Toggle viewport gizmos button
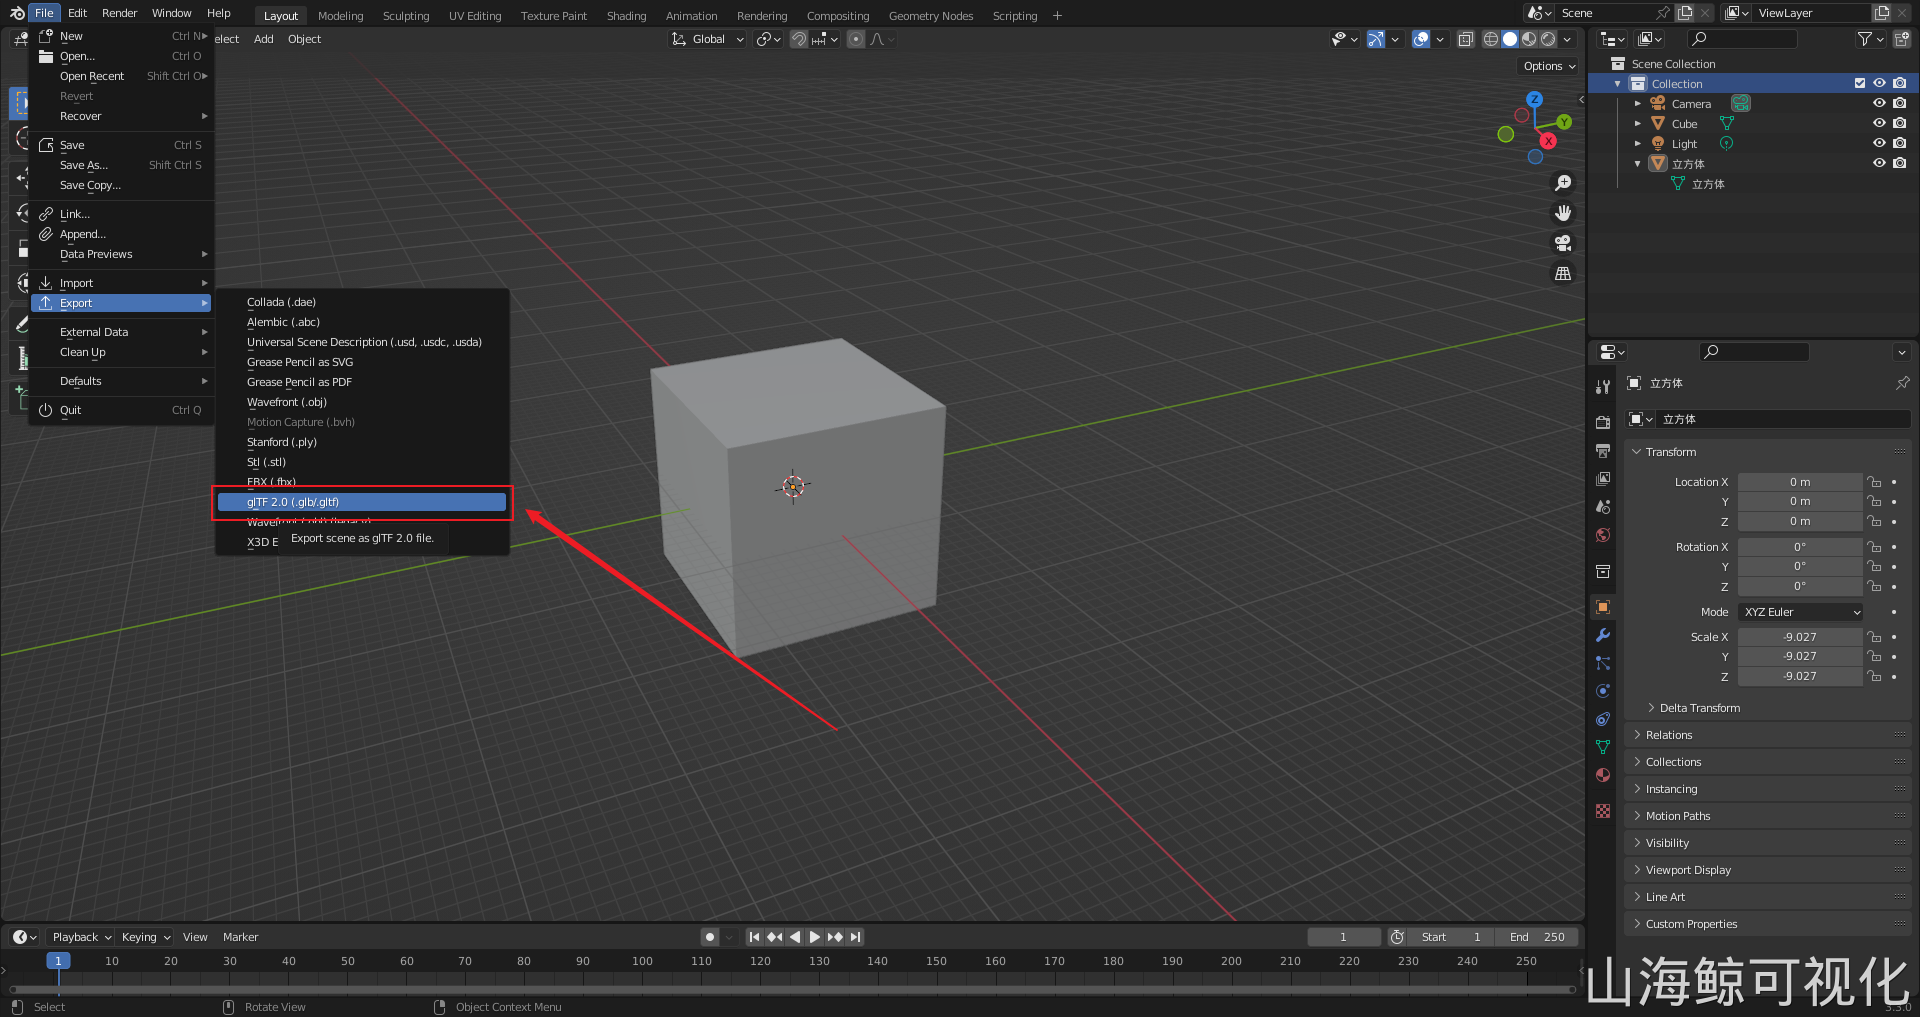 point(1376,39)
